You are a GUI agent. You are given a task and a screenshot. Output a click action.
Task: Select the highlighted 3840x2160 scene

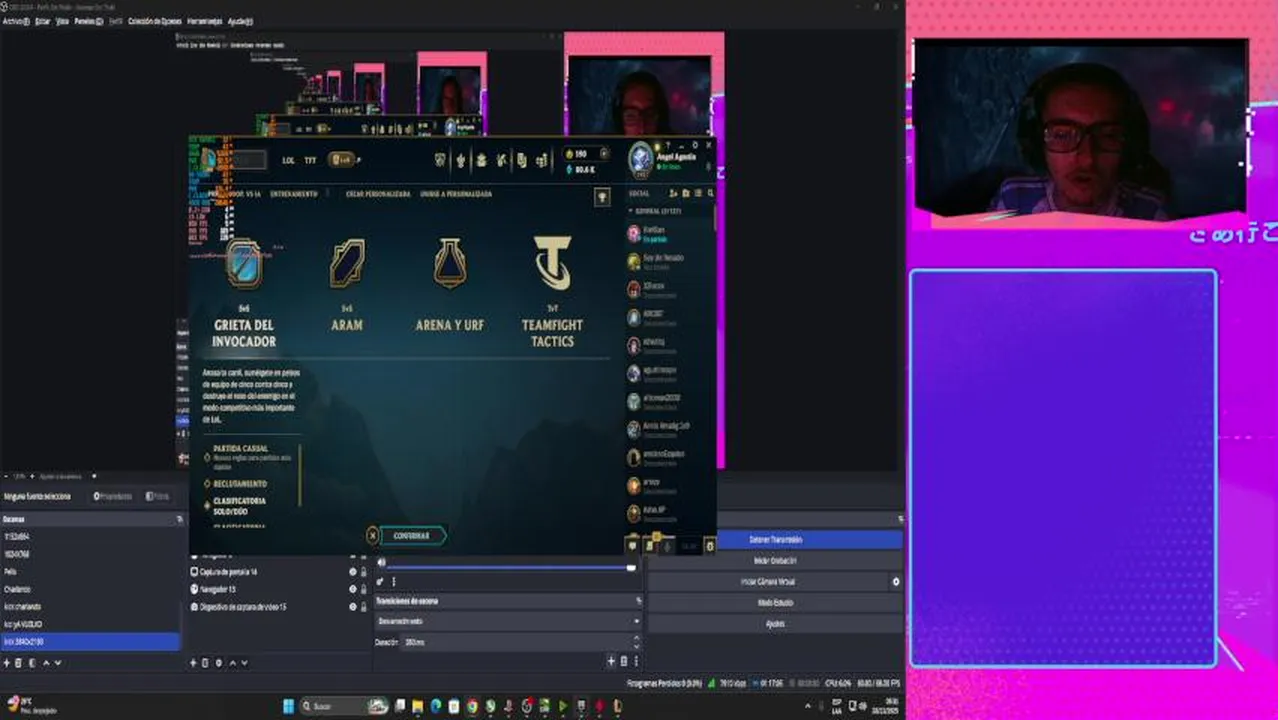(90, 641)
